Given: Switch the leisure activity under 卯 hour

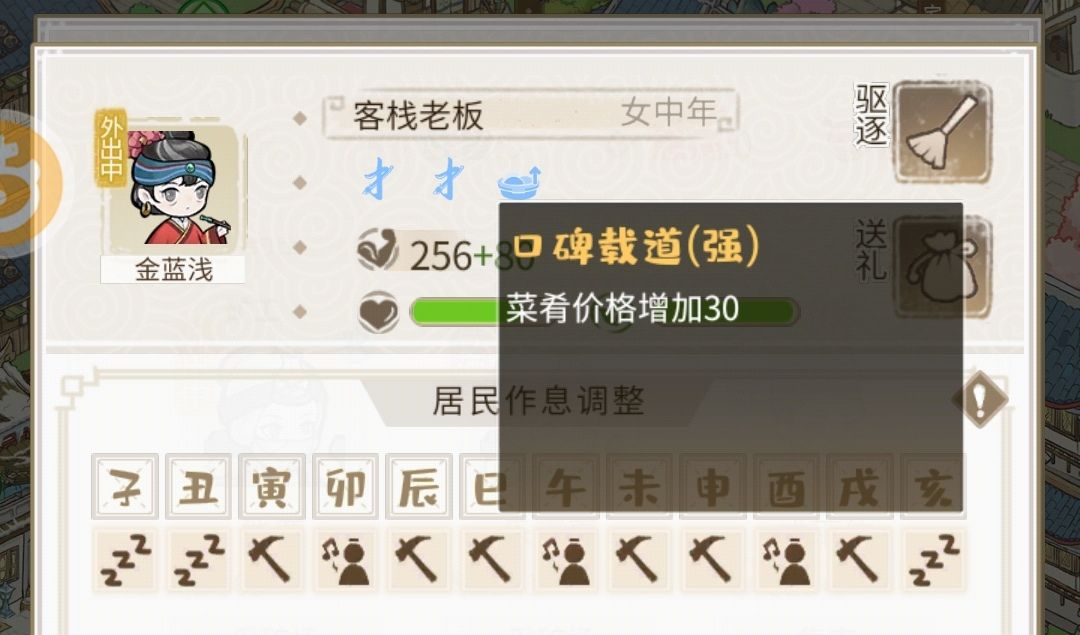Looking at the screenshot, I should (x=346, y=561).
